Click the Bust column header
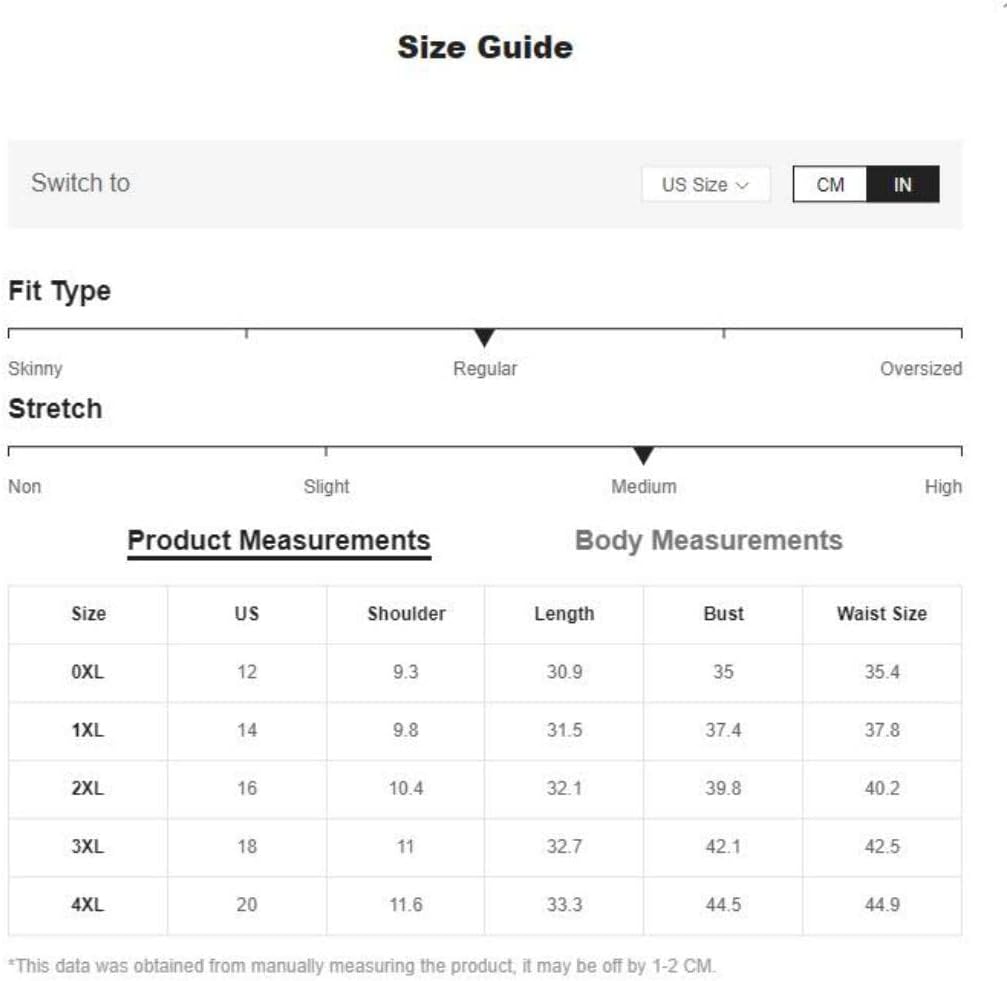 tap(723, 614)
